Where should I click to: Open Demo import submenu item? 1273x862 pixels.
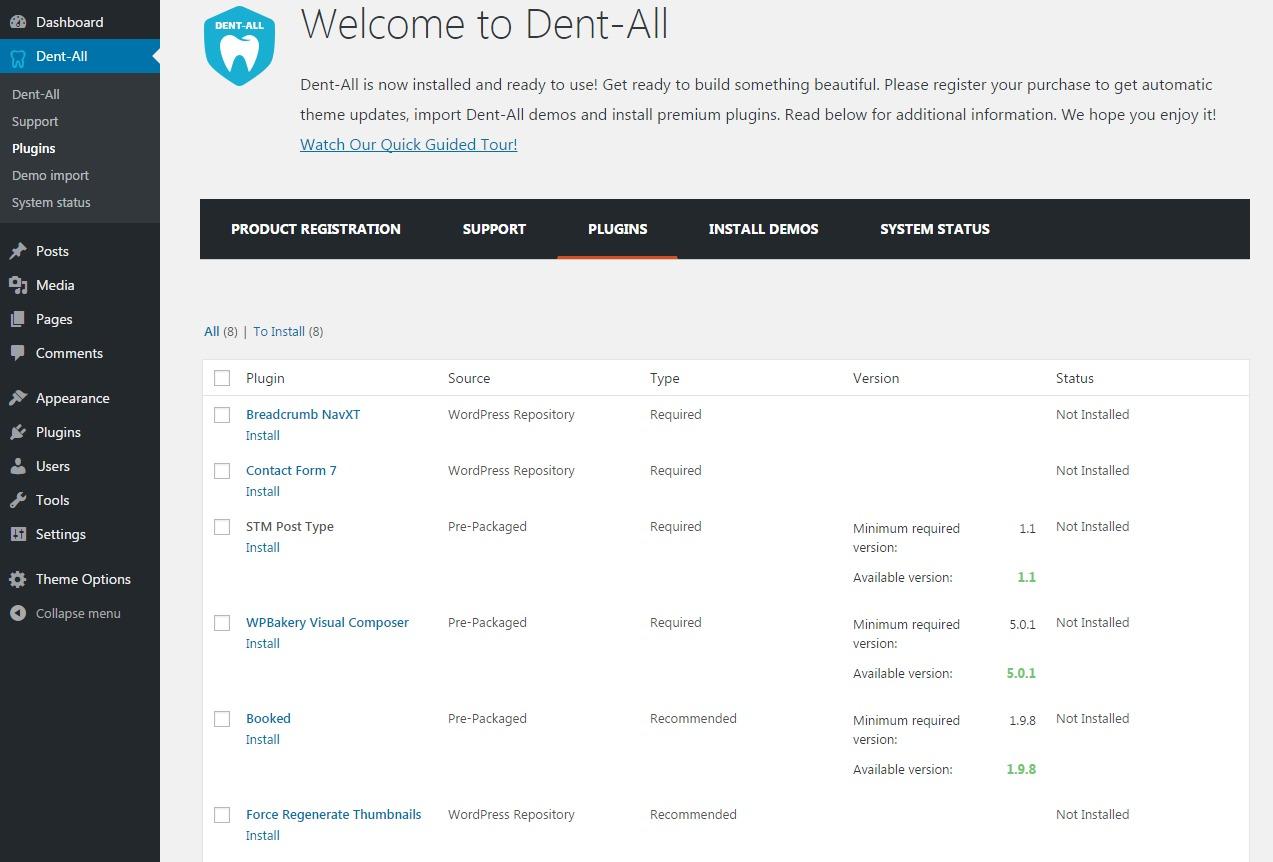point(50,175)
